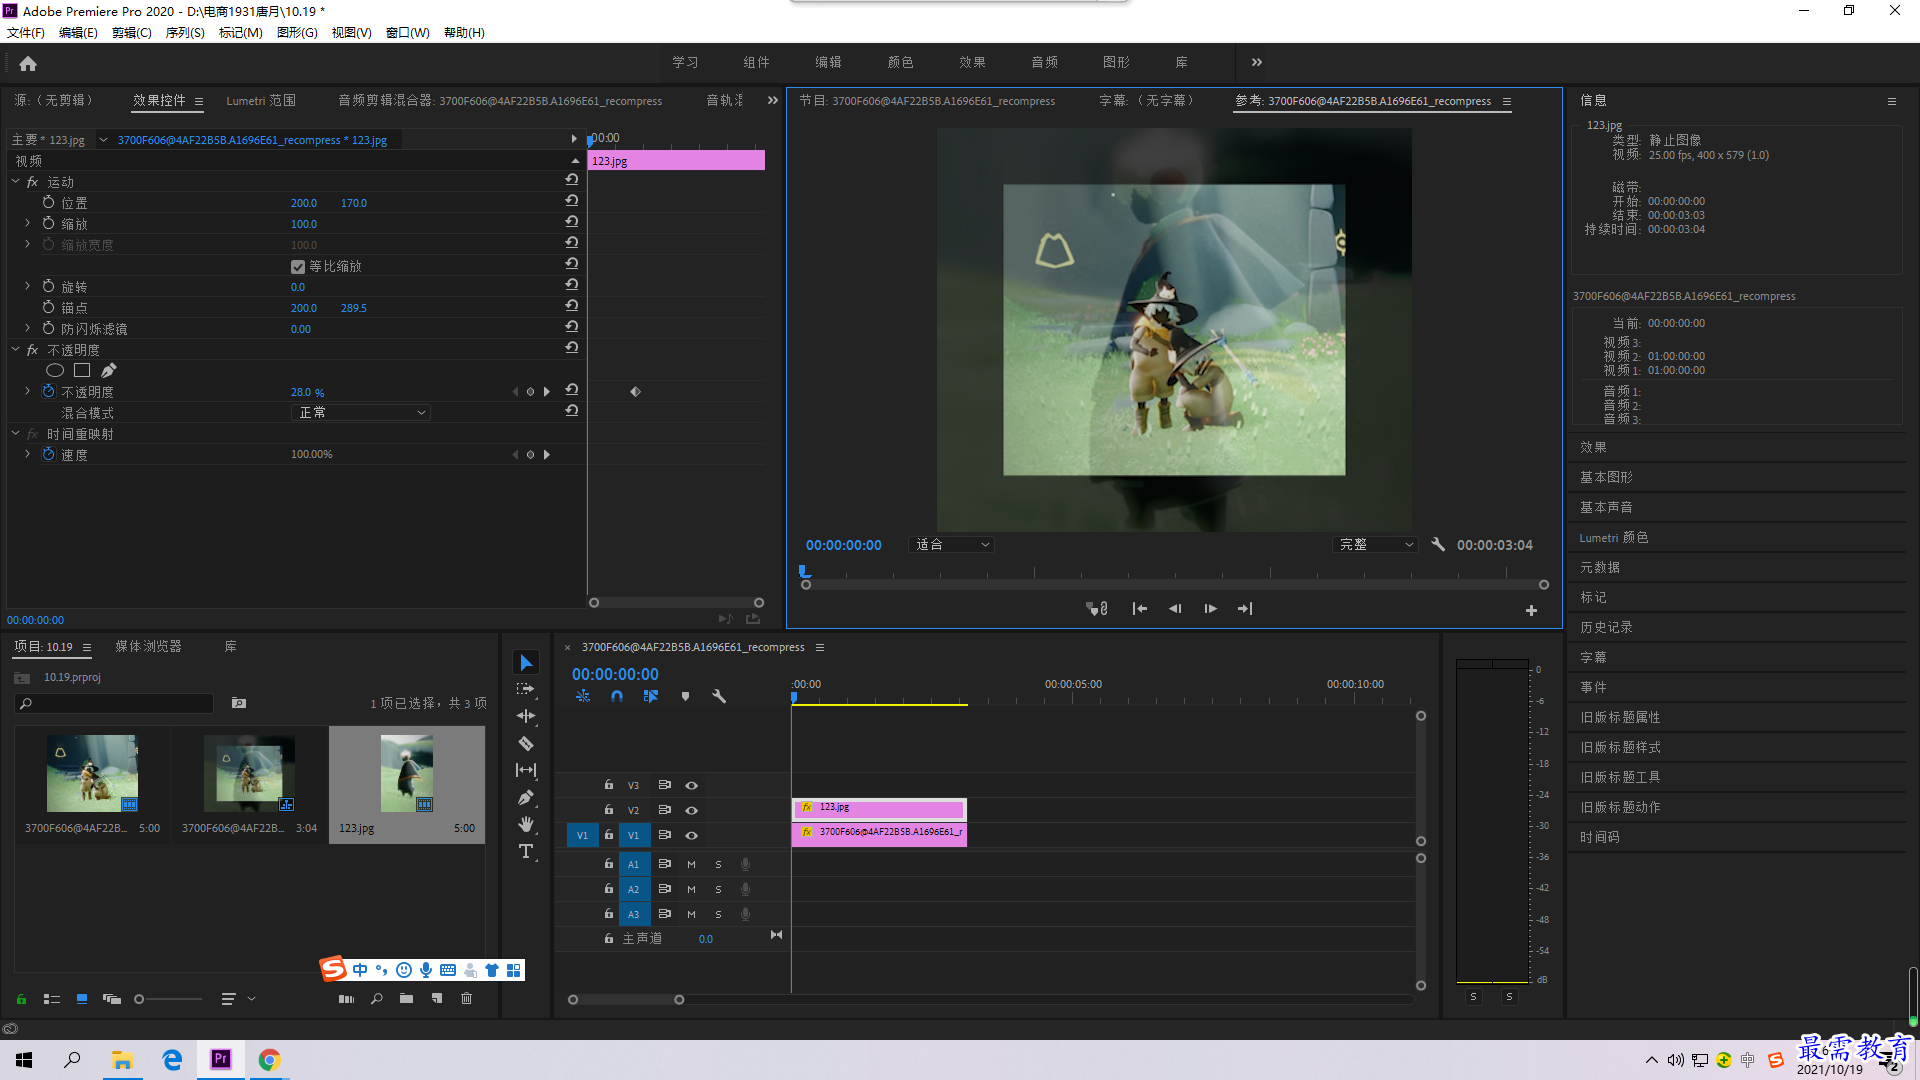Viewport: 1920px width, 1080px height.
Task: Select the Type tool
Action: coord(526,851)
